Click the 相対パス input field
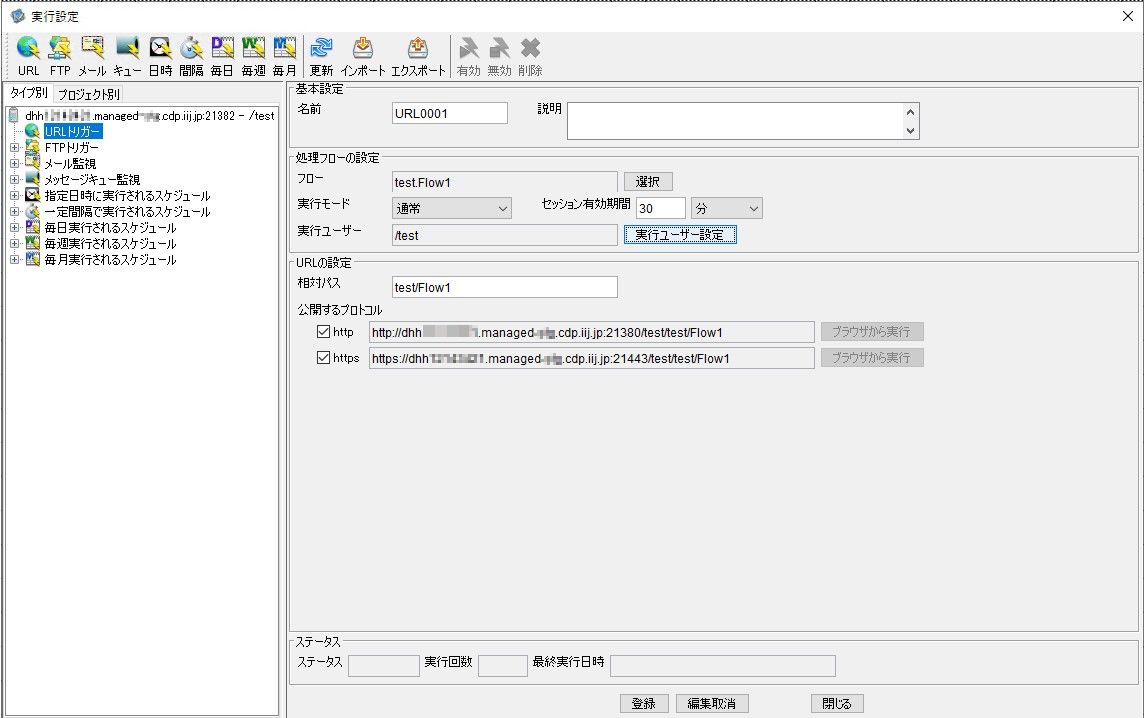 click(505, 287)
